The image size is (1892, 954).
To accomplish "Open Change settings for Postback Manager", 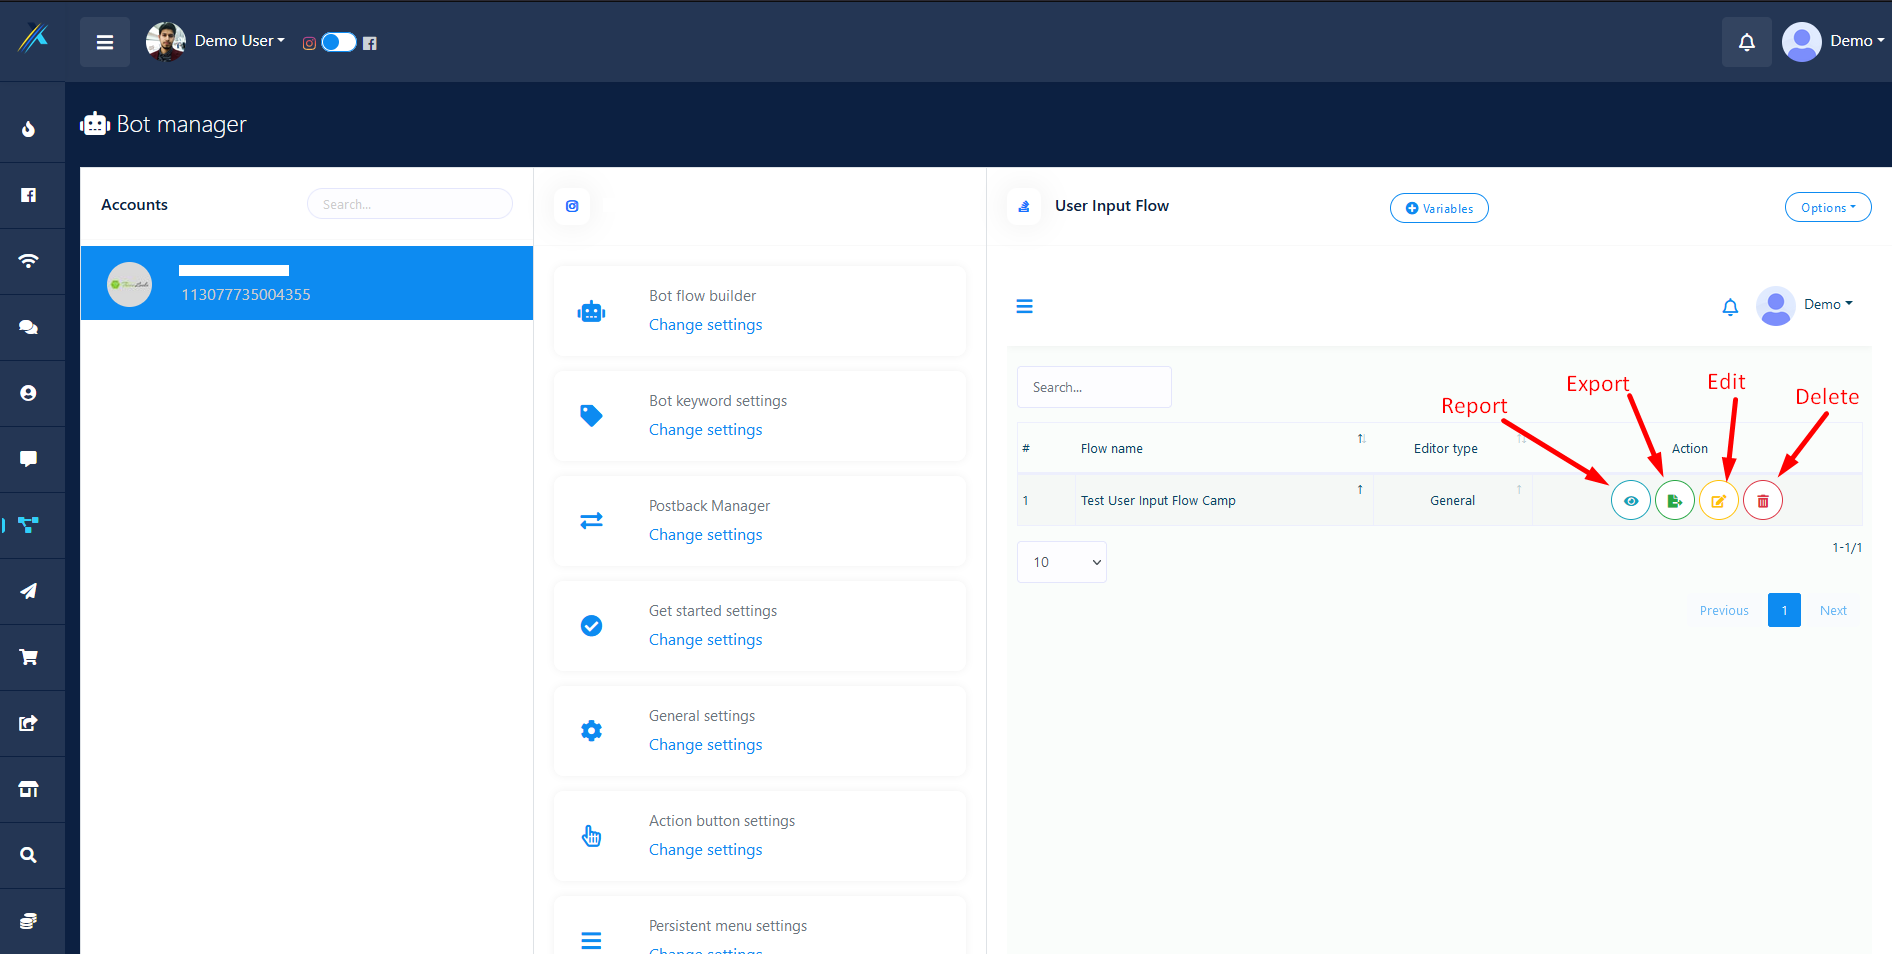I will point(706,535).
